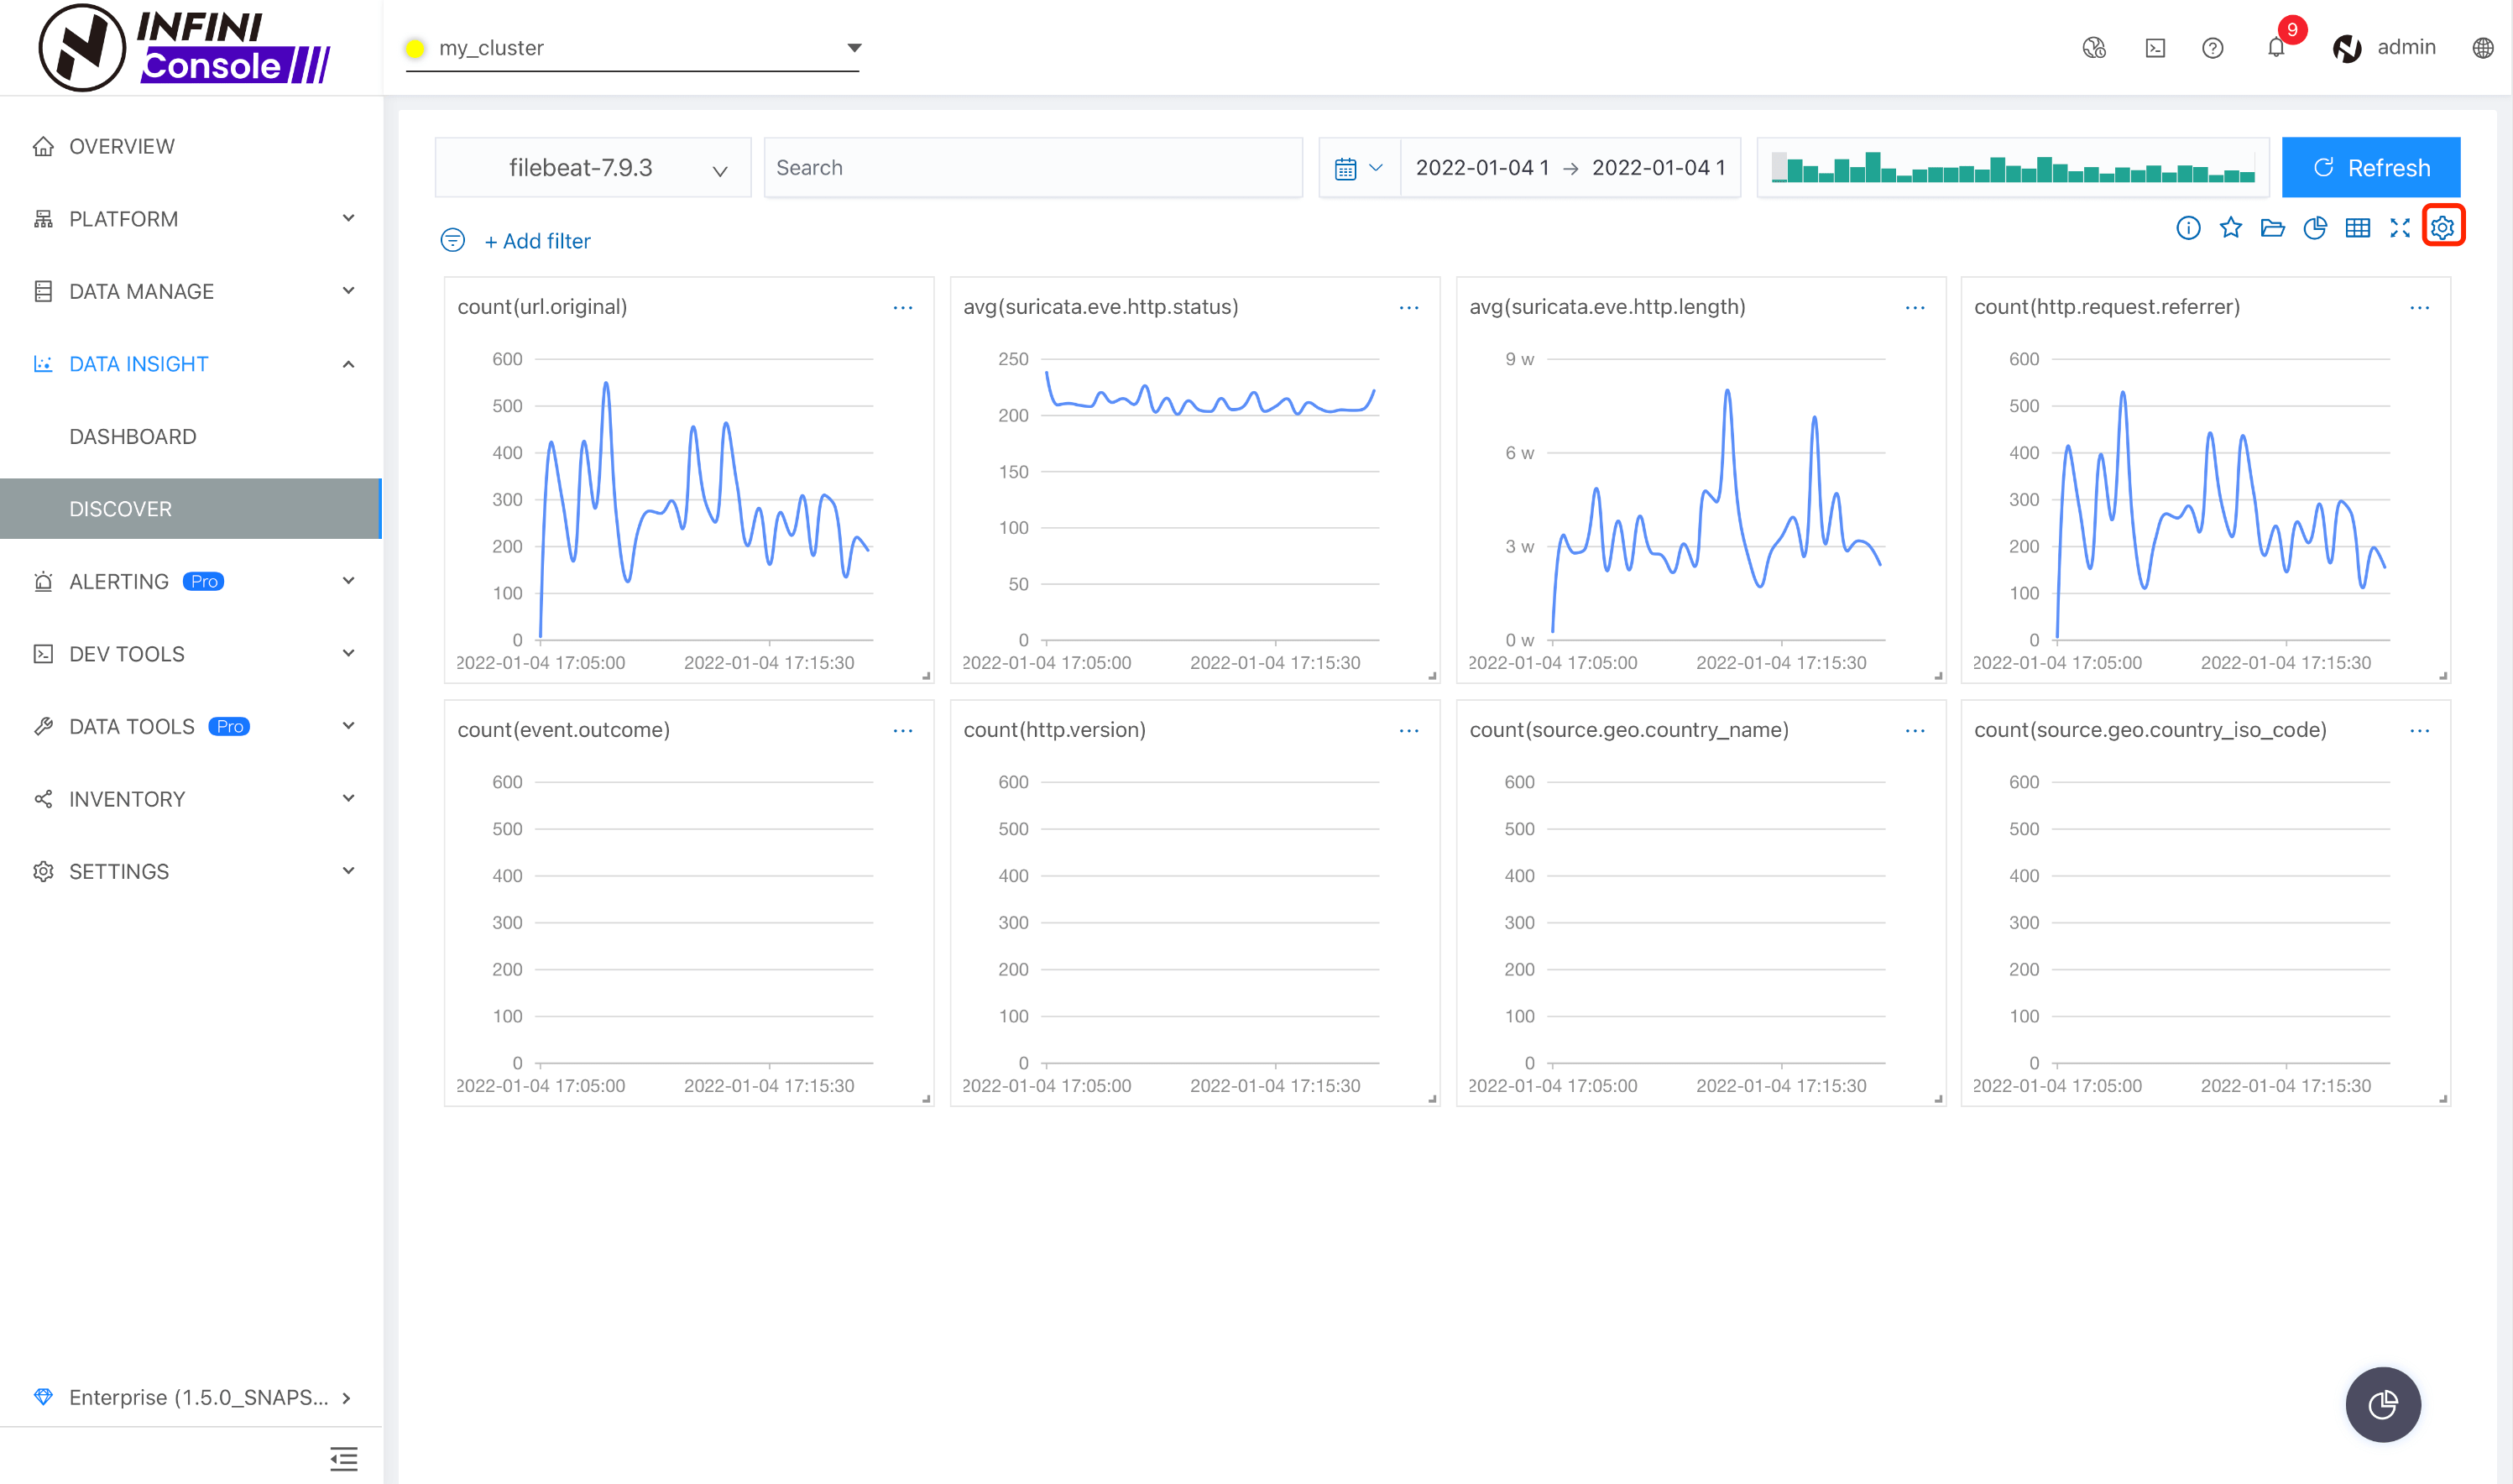Image resolution: width=2513 pixels, height=1484 pixels.
Task: Click count(url.original) resize handle corner
Action: (926, 676)
